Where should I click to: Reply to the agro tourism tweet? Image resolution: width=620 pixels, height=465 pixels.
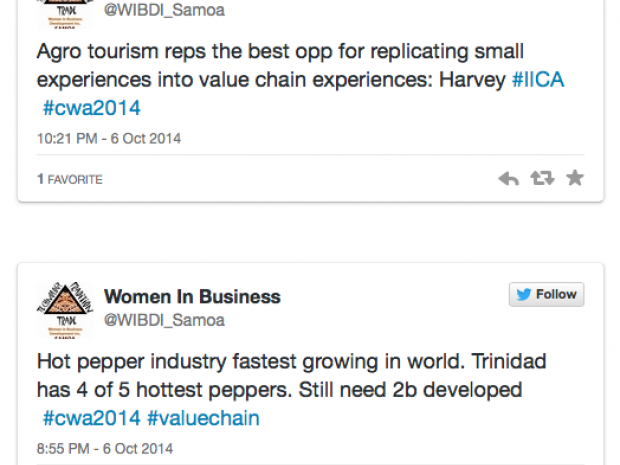coord(509,178)
